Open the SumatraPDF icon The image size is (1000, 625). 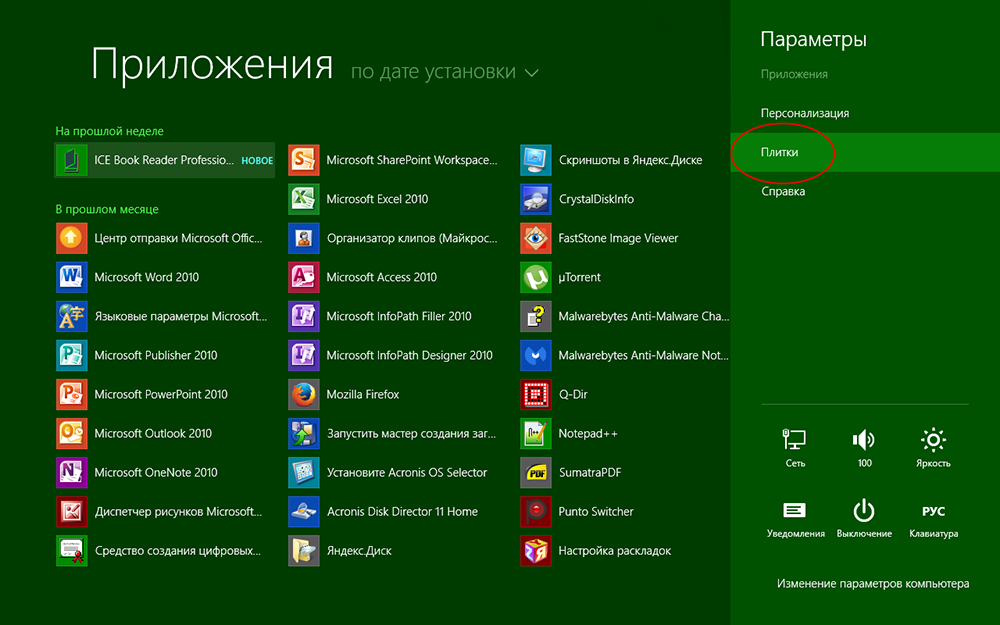(x=536, y=473)
